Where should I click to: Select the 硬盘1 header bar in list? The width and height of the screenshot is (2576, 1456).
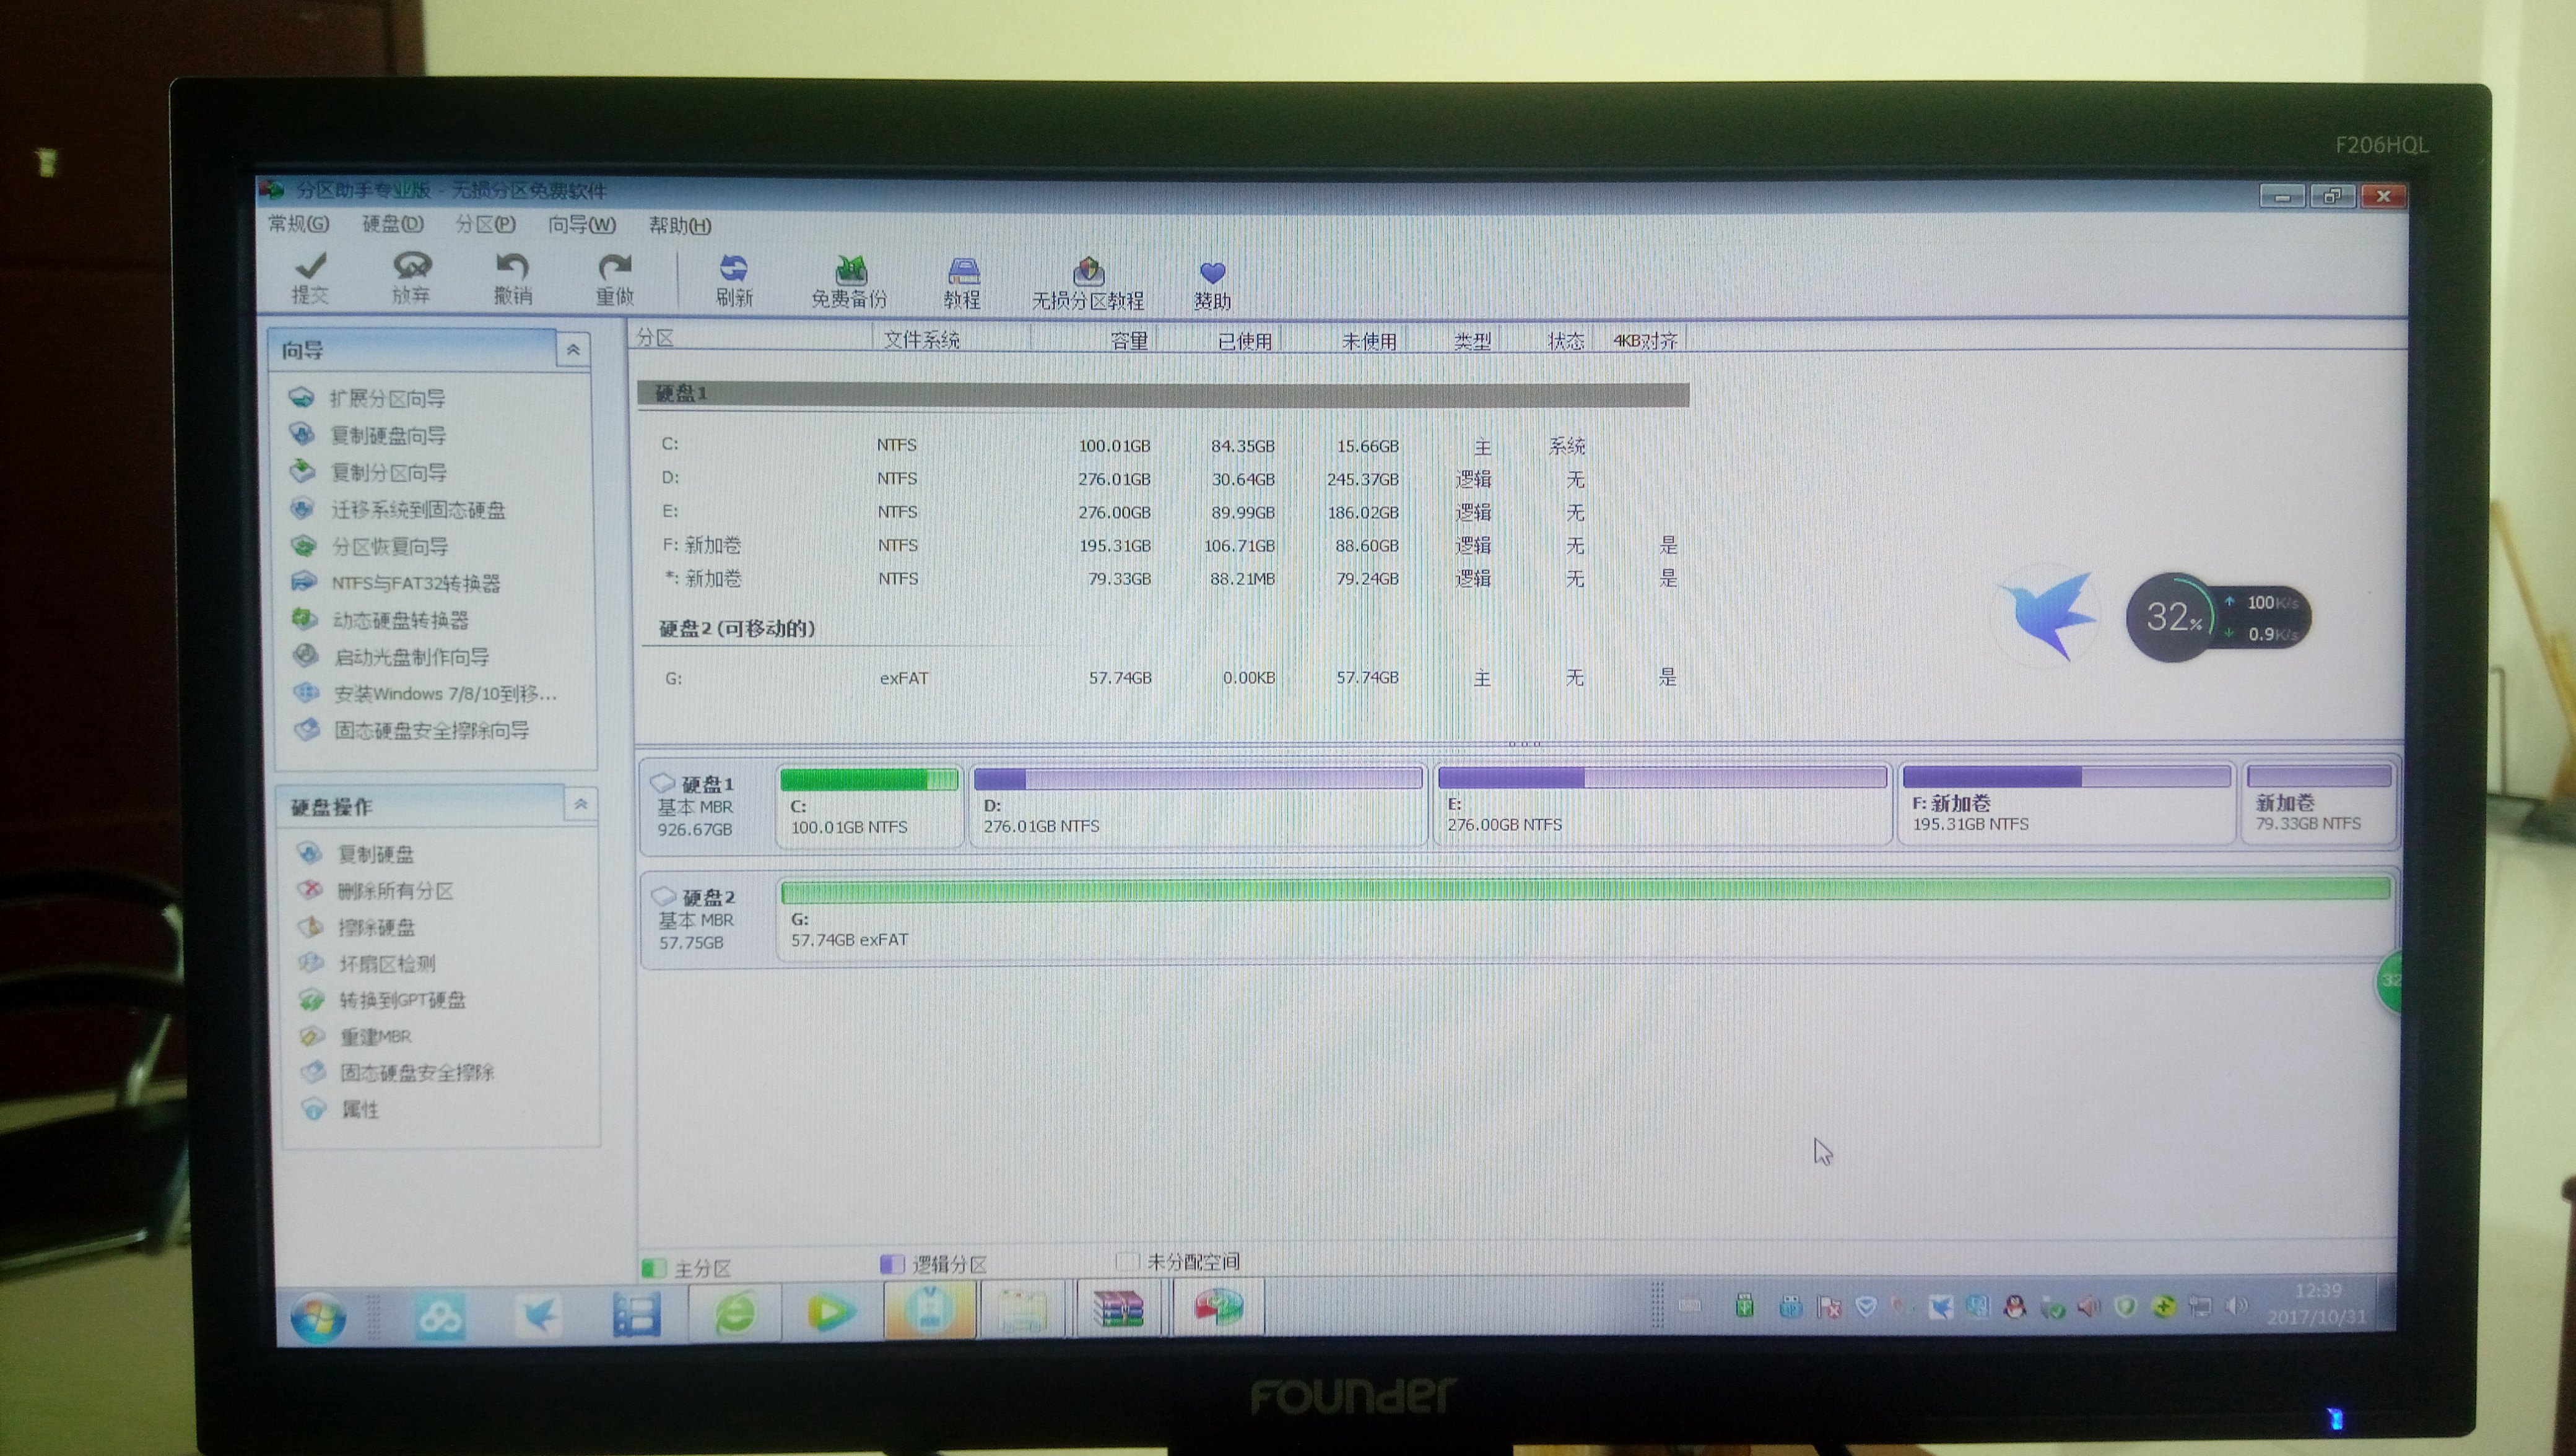[1163, 394]
